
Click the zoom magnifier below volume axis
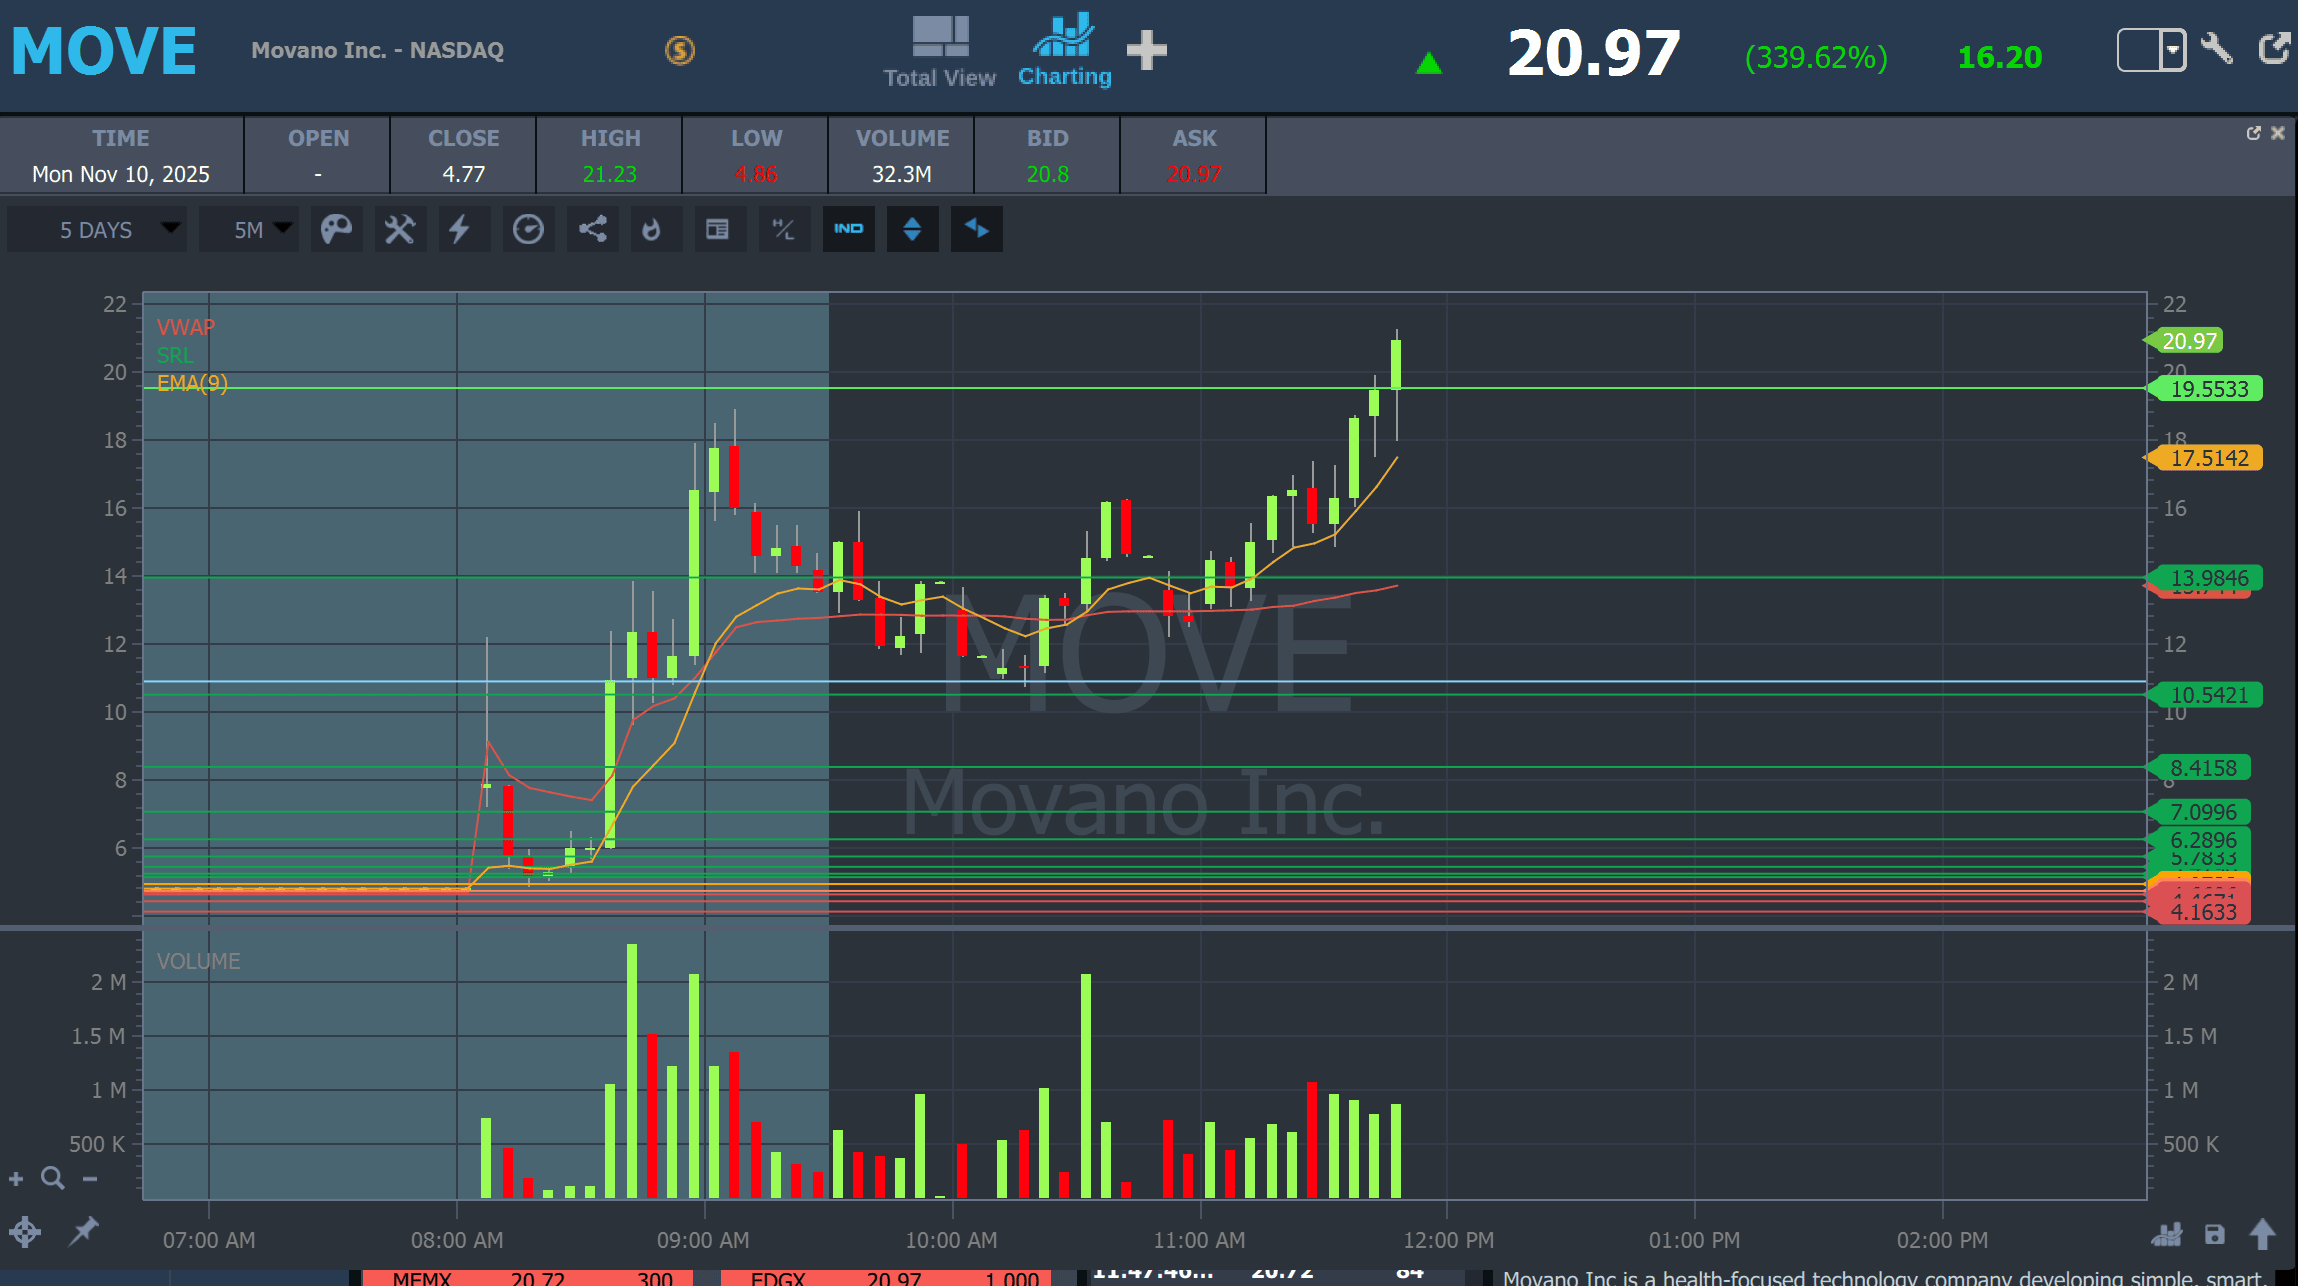click(x=53, y=1179)
